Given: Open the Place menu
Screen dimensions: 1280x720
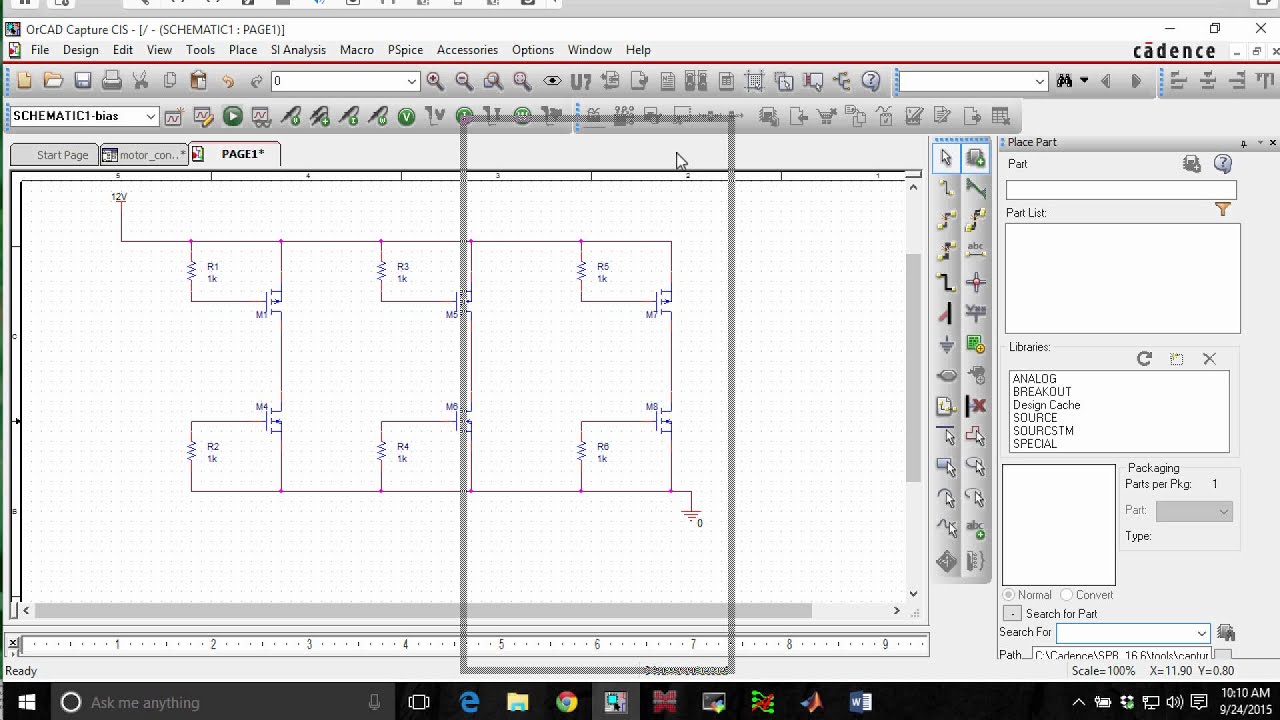Looking at the screenshot, I should pos(243,50).
